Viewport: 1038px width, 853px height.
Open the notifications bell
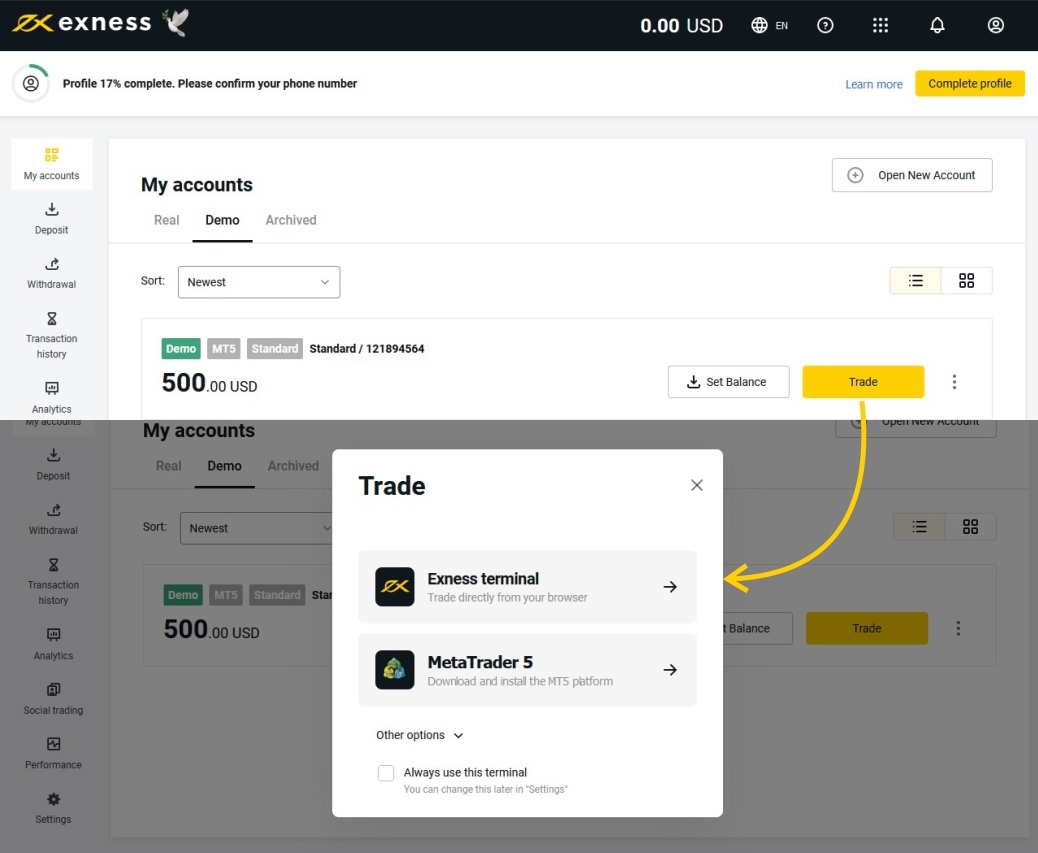(x=937, y=25)
